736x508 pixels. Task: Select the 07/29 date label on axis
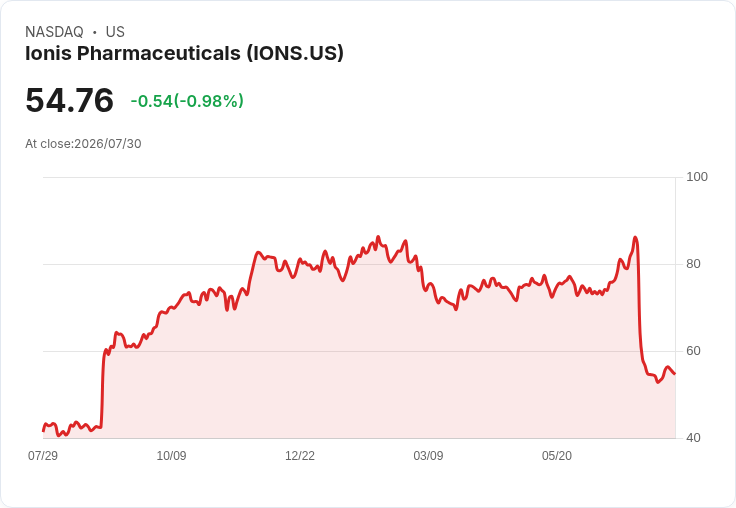pos(43,455)
